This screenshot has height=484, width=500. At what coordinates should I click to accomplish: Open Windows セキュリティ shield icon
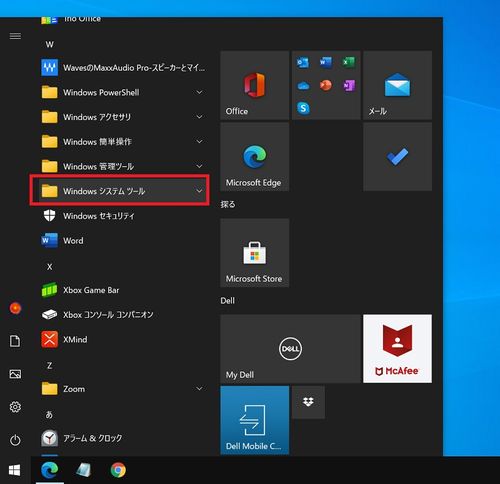[x=49, y=216]
